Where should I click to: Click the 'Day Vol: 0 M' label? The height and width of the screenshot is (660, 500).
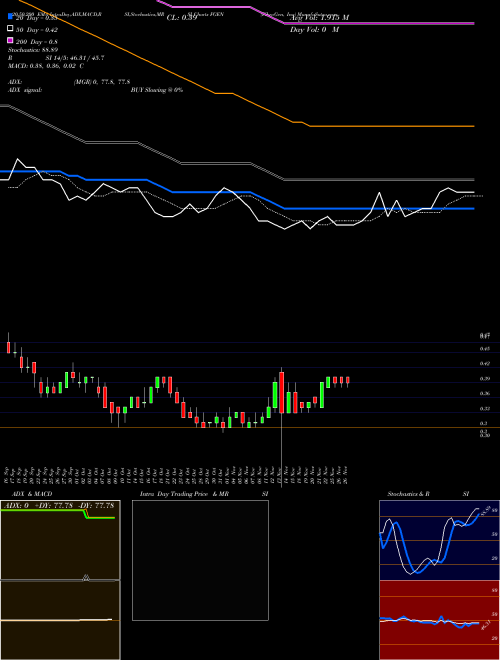tap(314, 29)
